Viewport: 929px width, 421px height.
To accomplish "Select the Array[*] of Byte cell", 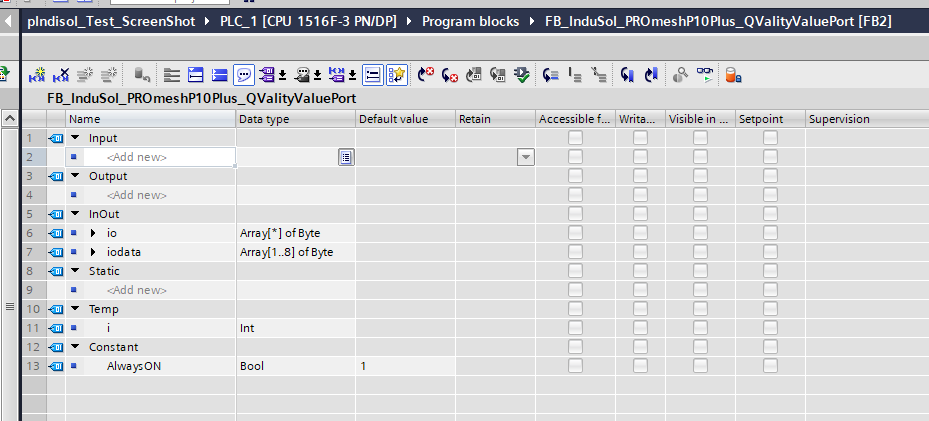I will (x=296, y=233).
